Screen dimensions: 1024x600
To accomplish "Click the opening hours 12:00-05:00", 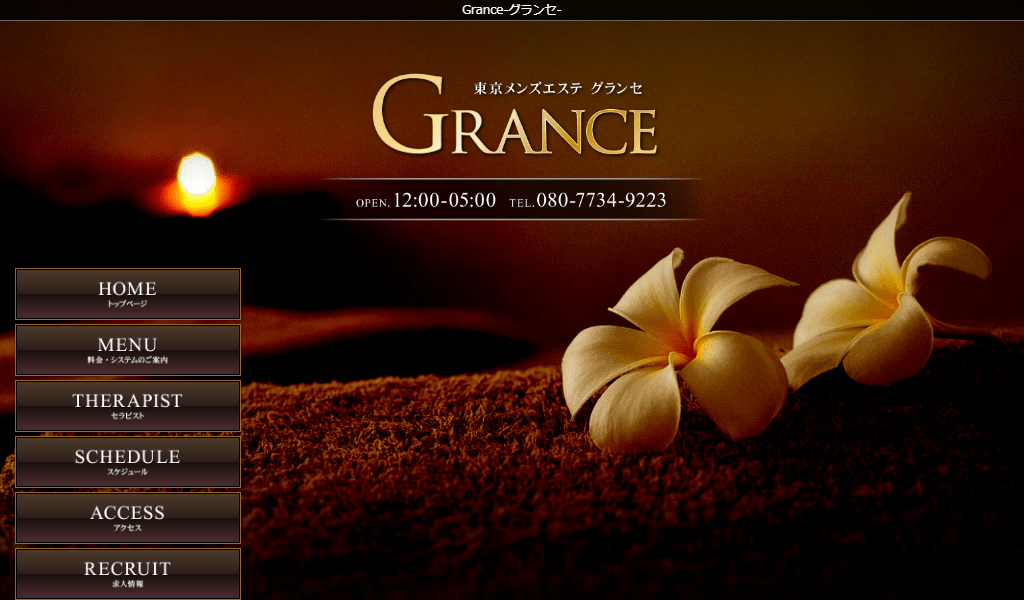I will 444,200.
